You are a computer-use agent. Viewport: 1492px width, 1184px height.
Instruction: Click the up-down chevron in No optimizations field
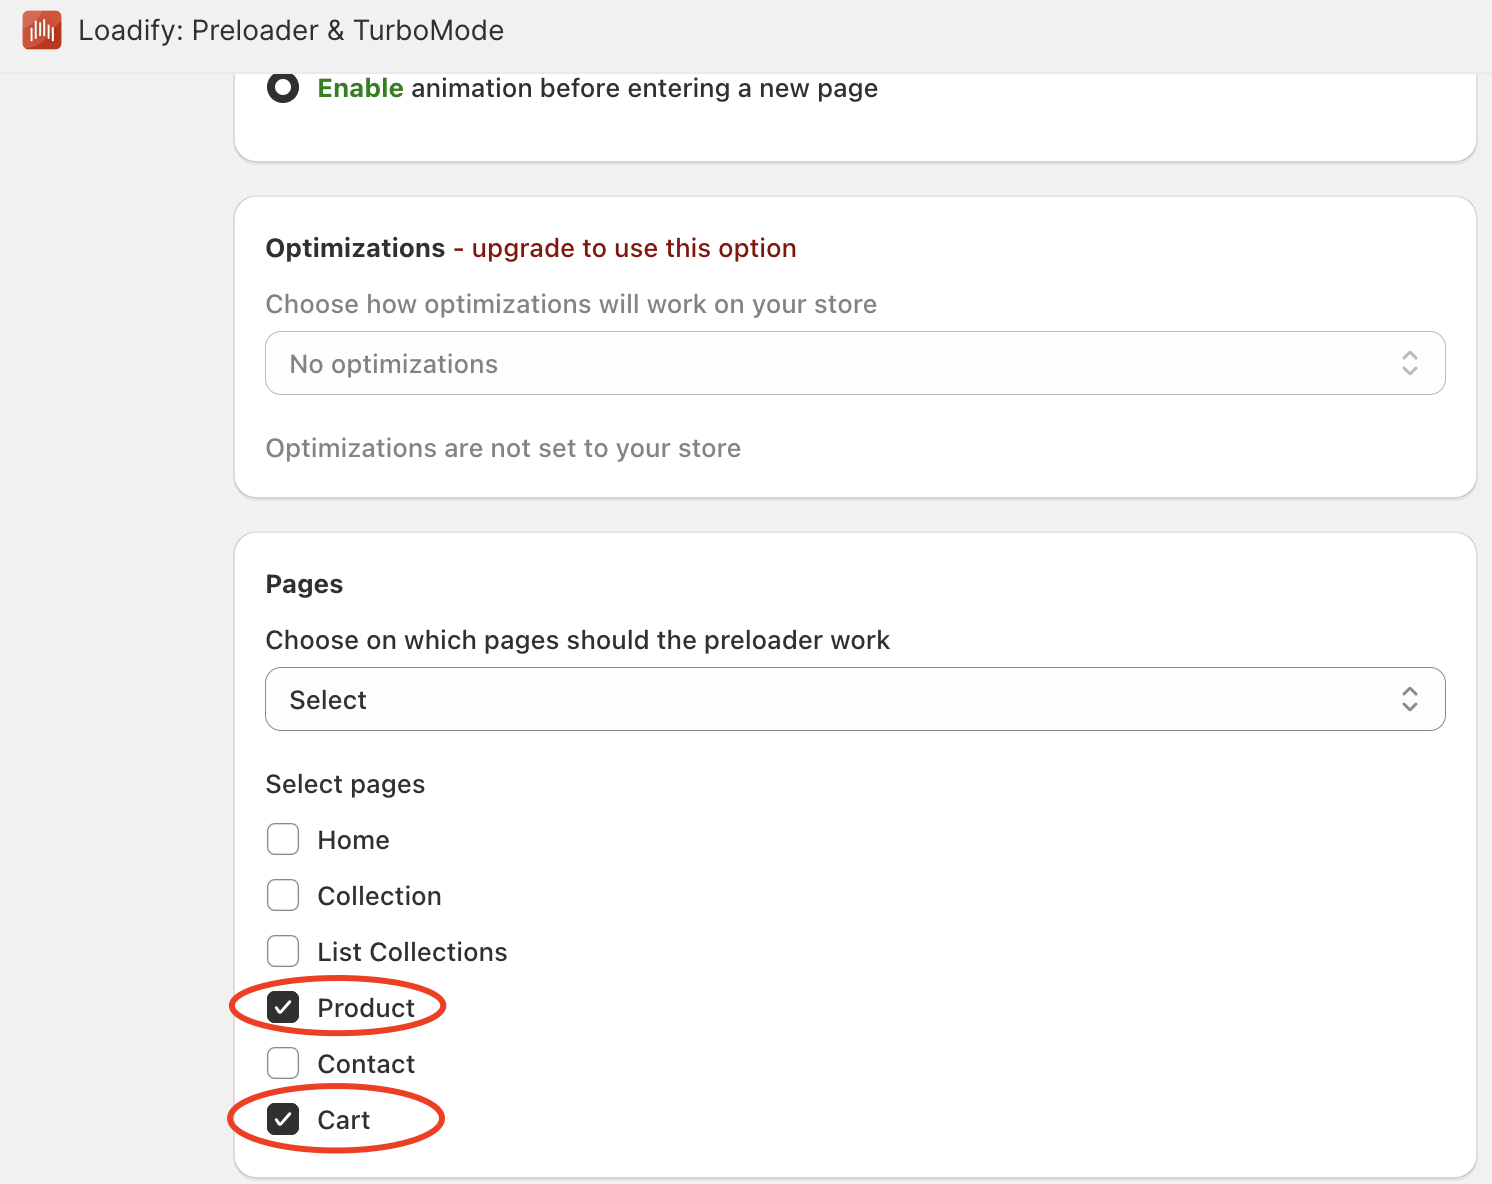tap(1409, 363)
